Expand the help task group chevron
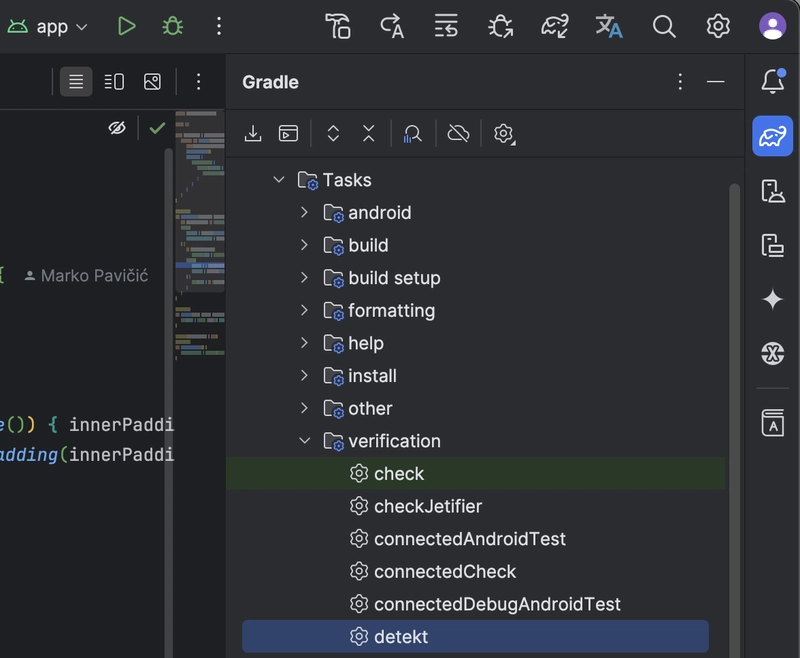The image size is (800, 658). pyautogui.click(x=304, y=343)
